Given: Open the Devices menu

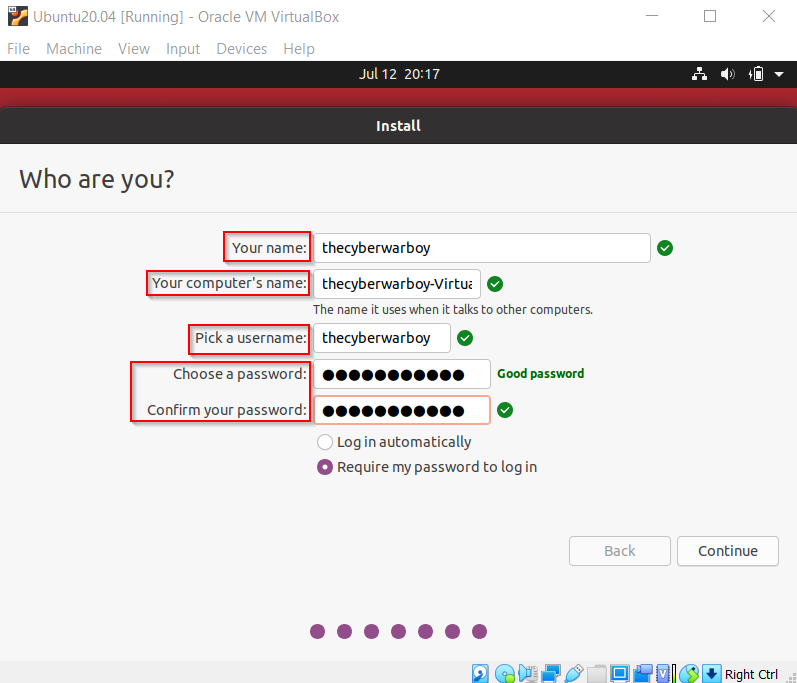Looking at the screenshot, I should [241, 49].
